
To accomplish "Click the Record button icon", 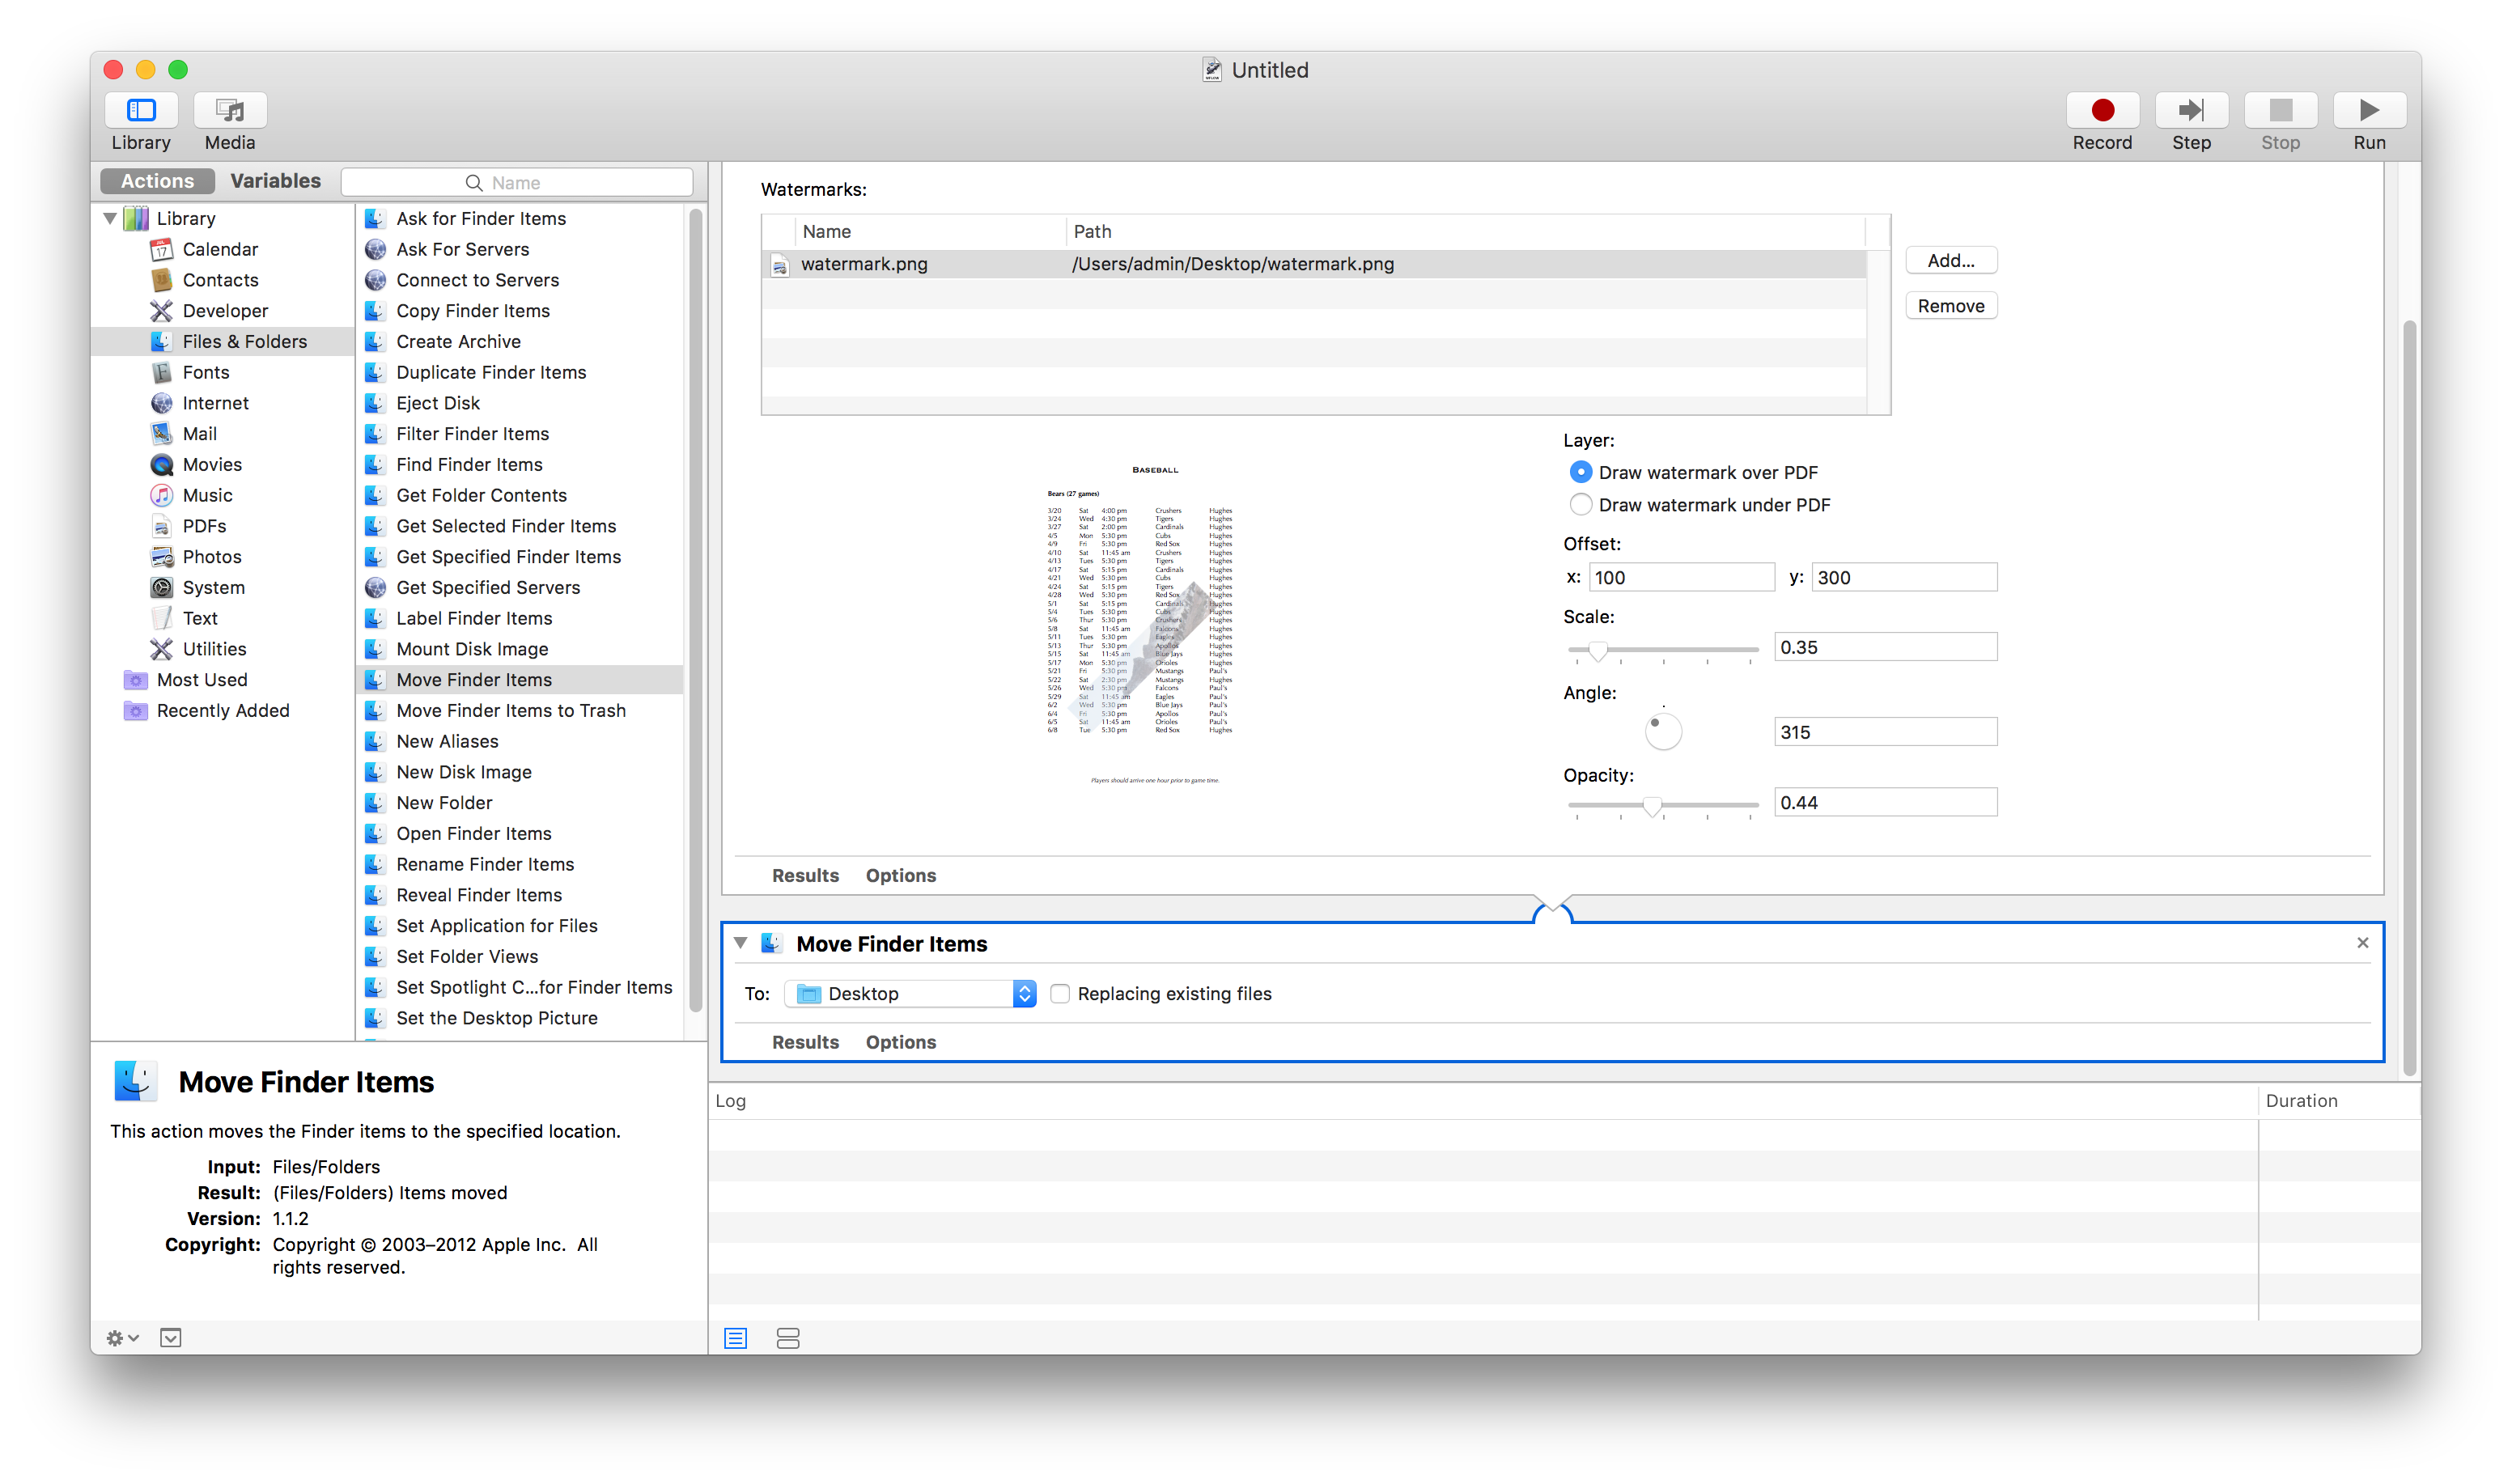I will (x=2102, y=110).
